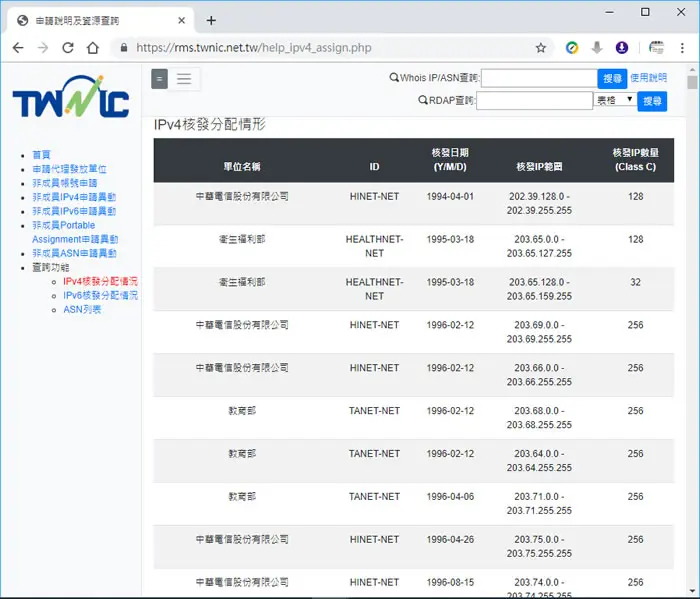Click the page scrollbar thumb

point(692,83)
